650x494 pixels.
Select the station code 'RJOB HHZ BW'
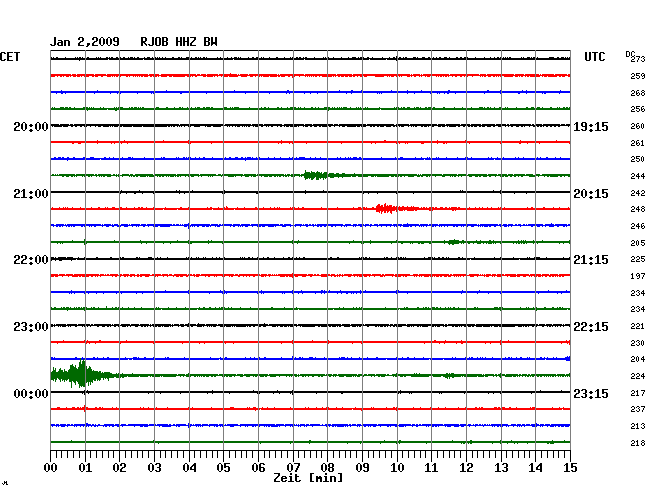click(179, 42)
